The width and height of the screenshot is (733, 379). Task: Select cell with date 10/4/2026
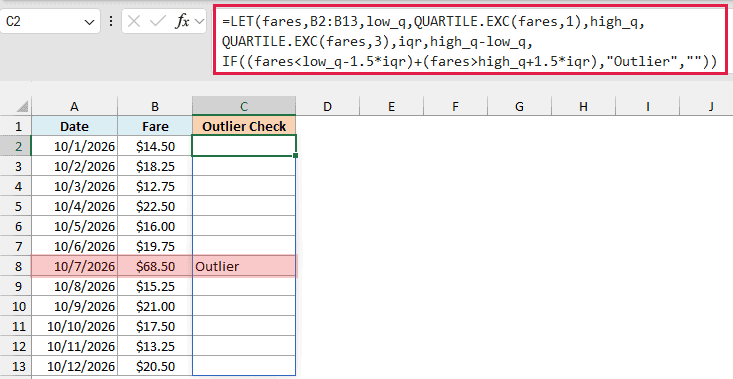click(x=74, y=206)
